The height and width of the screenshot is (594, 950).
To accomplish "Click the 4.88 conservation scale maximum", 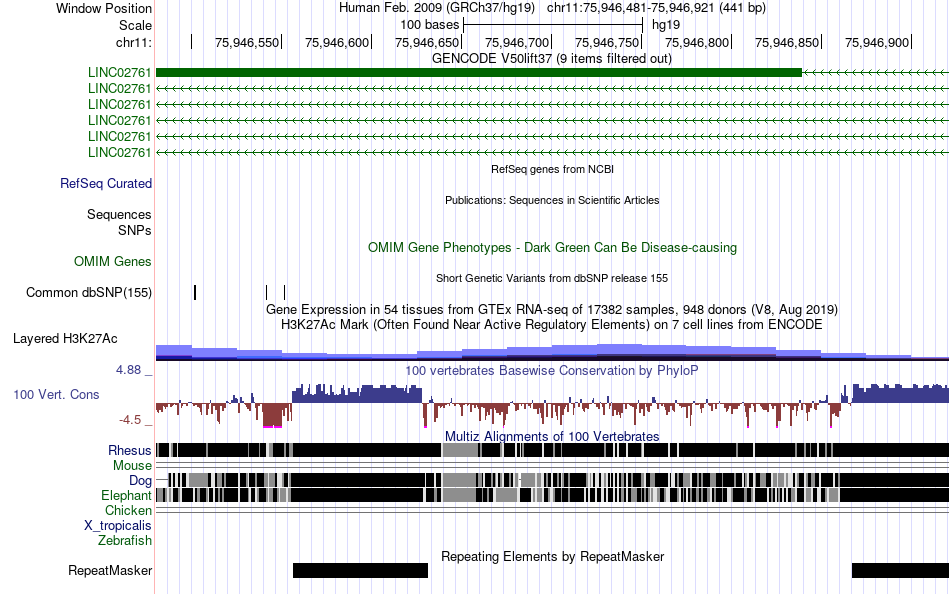I will click(128, 370).
